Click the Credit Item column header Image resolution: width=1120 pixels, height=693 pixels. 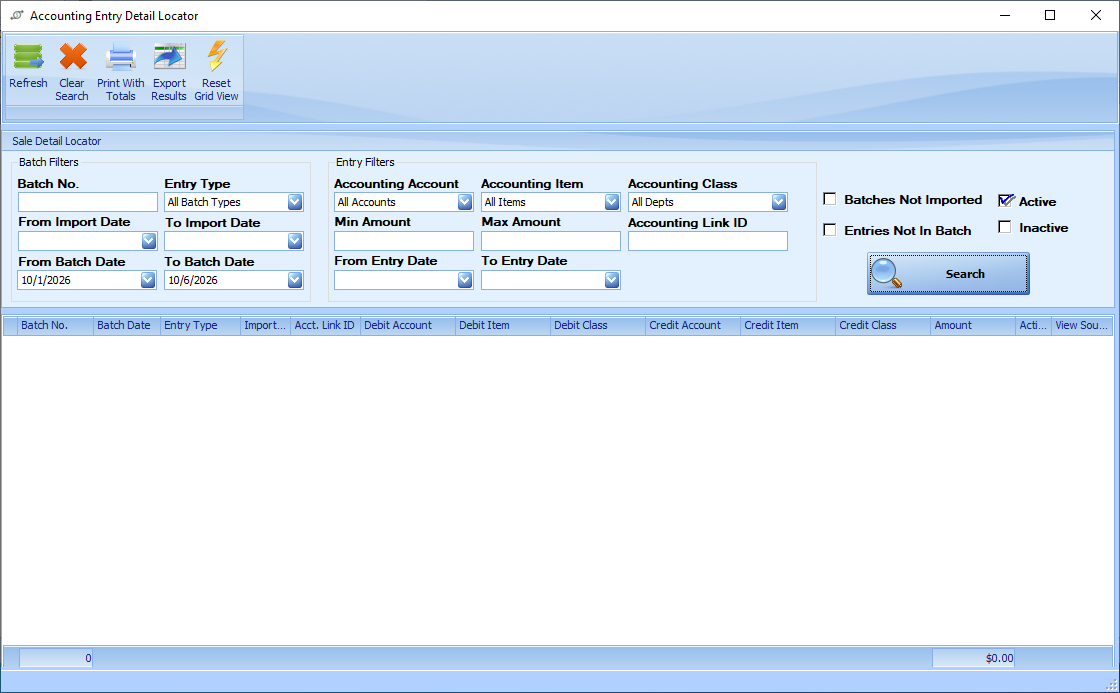pyautogui.click(x=788, y=325)
